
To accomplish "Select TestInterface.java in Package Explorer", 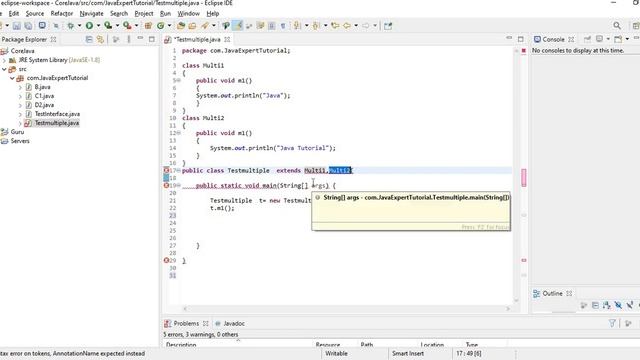I will coord(57,114).
